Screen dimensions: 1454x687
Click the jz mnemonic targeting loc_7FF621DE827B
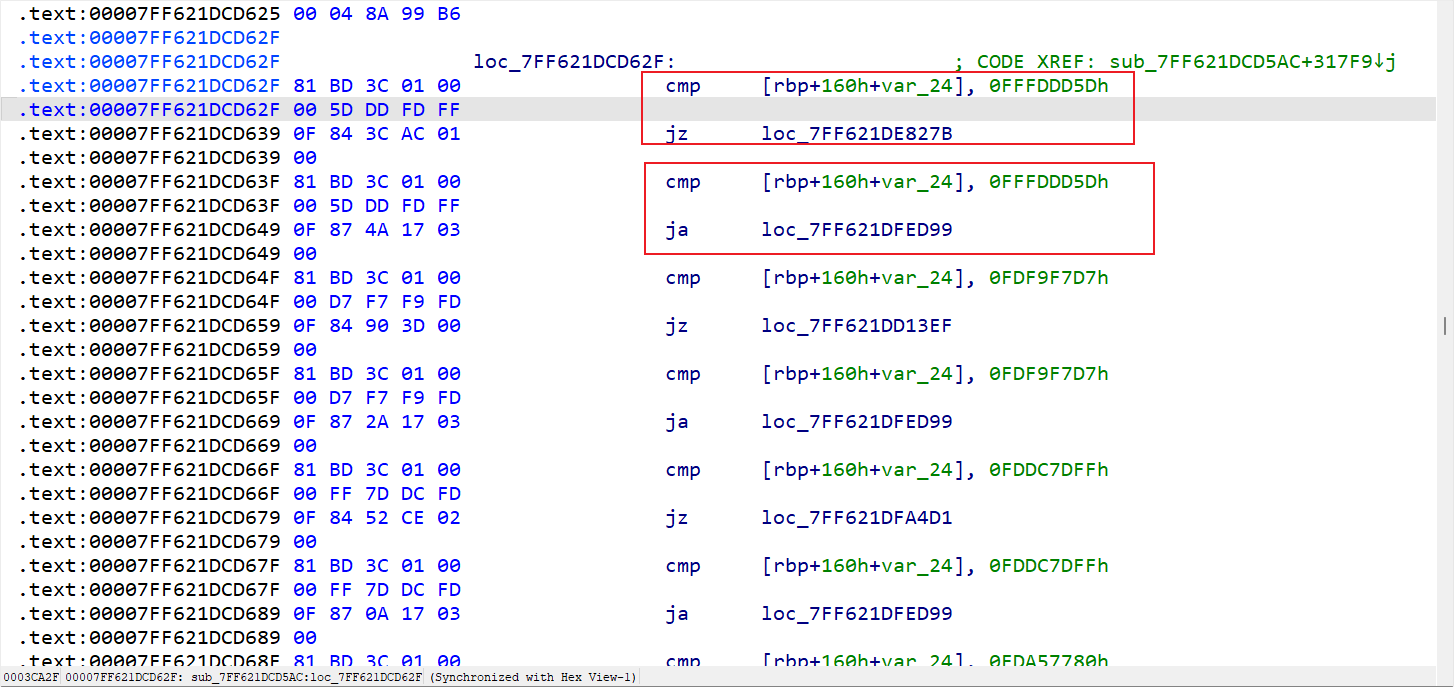coord(677,134)
